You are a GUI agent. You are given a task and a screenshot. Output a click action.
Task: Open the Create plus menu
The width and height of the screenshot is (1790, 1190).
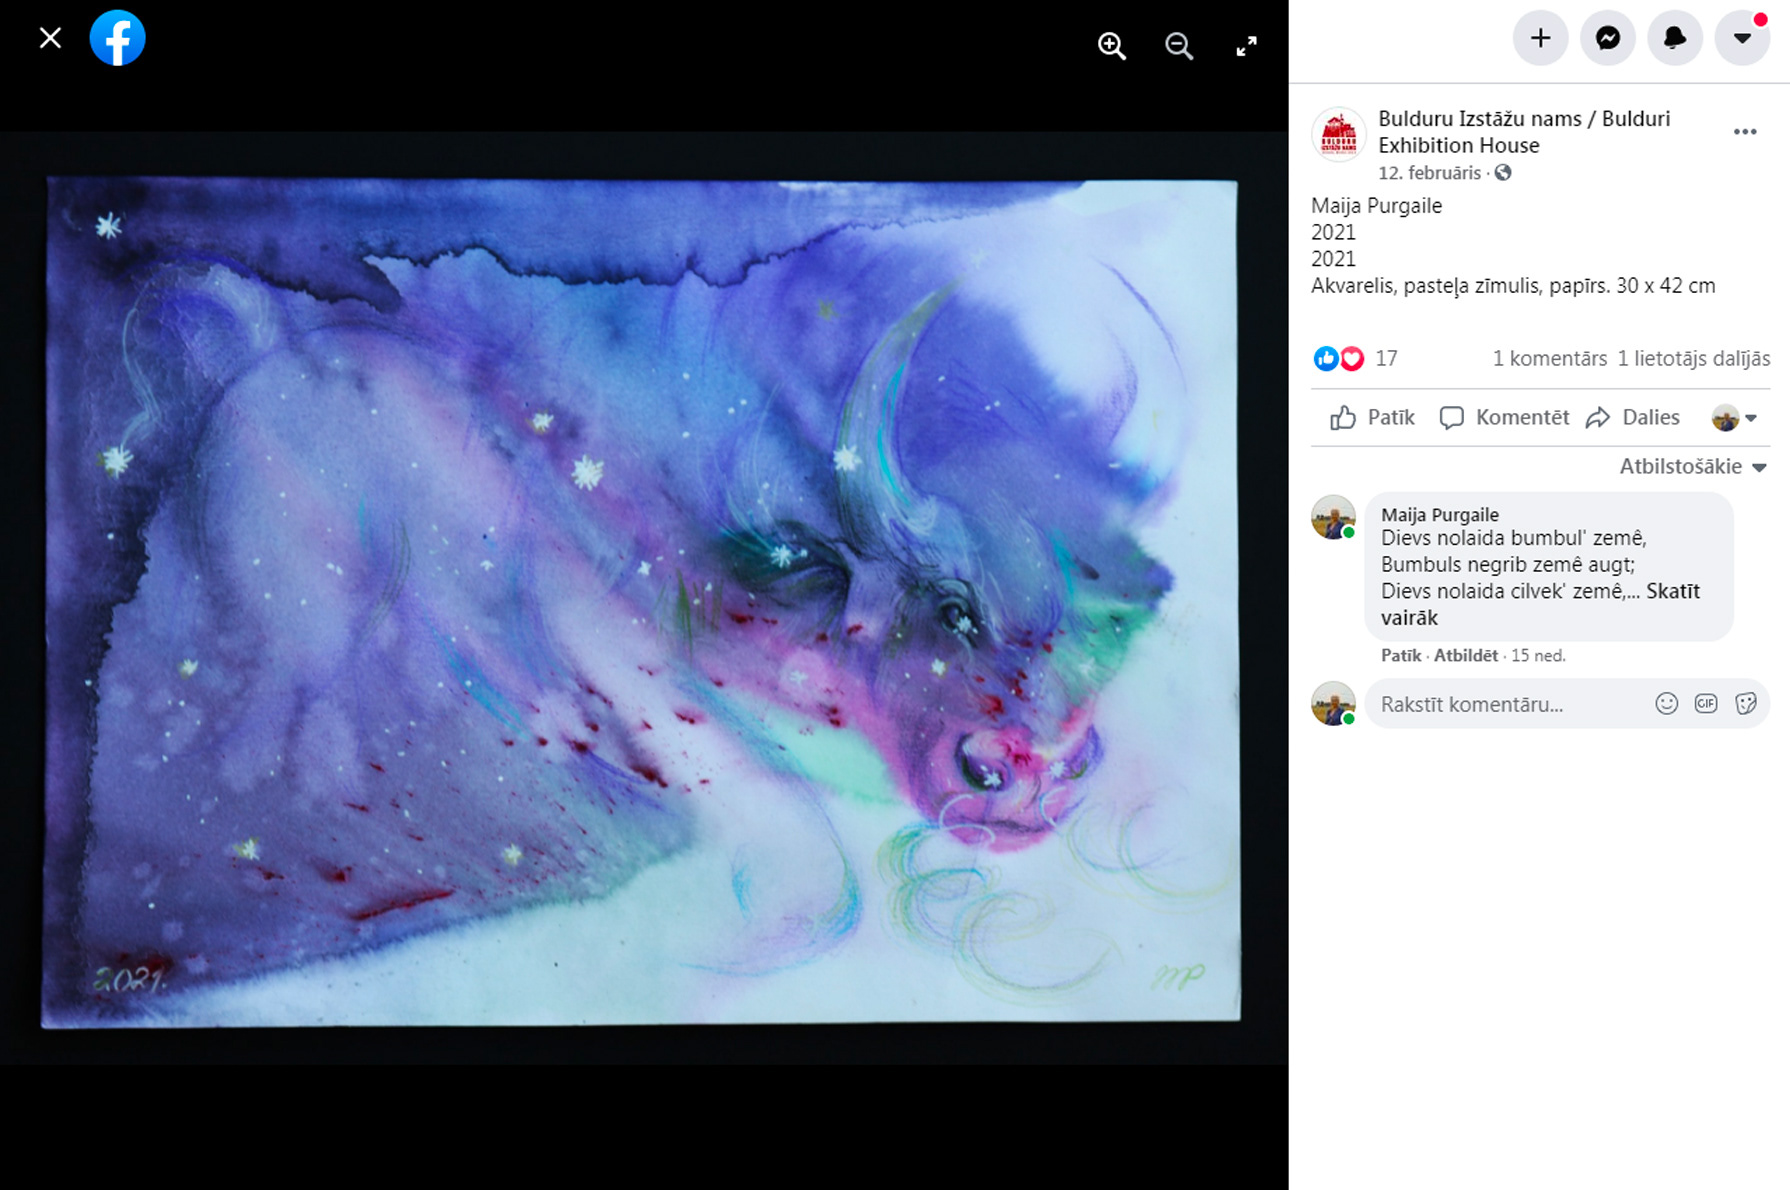click(x=1541, y=38)
